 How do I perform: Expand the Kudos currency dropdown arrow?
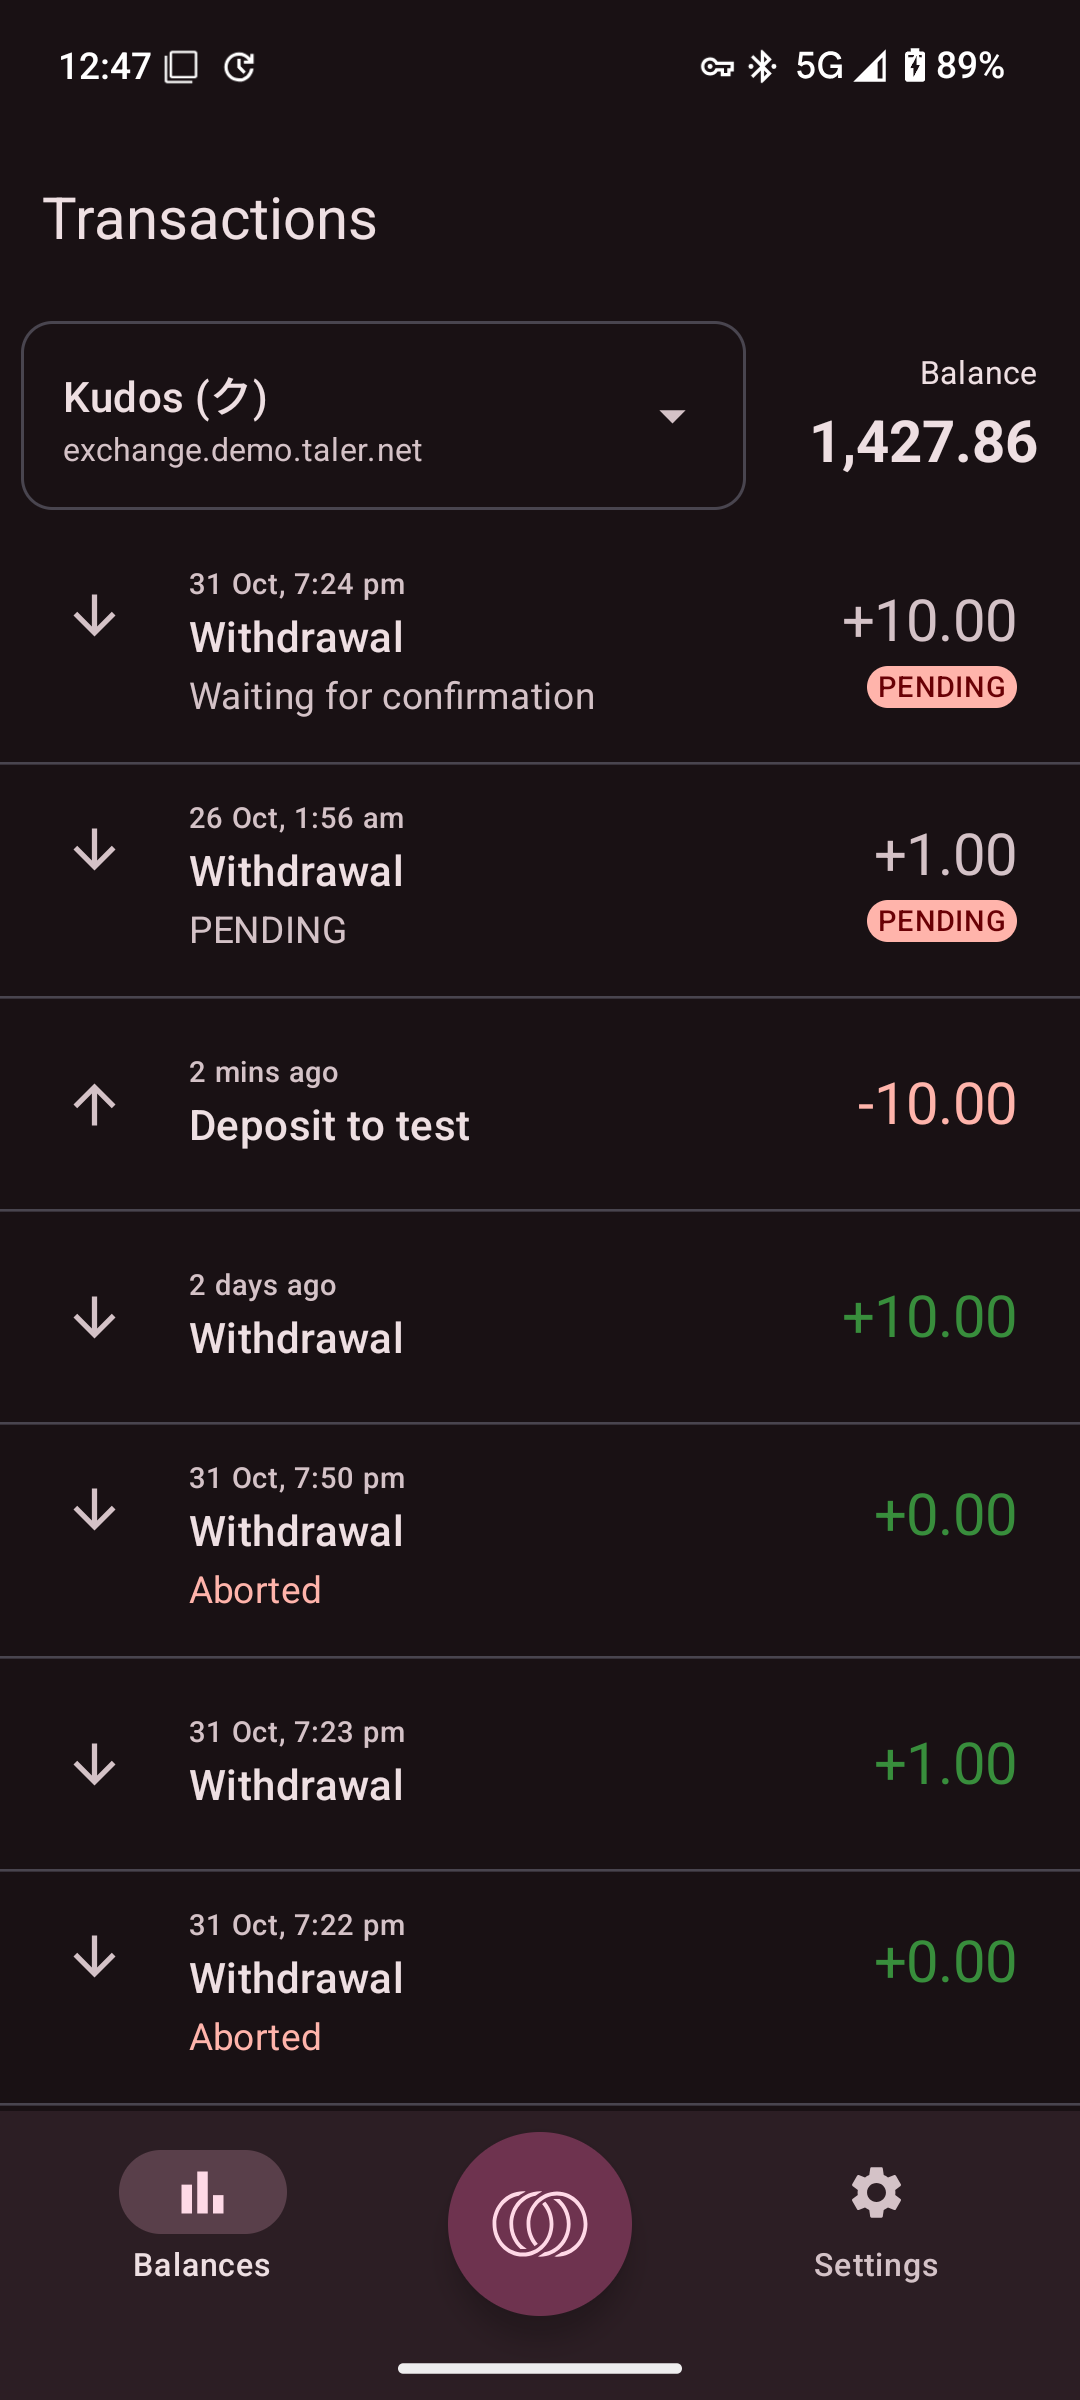coord(672,415)
